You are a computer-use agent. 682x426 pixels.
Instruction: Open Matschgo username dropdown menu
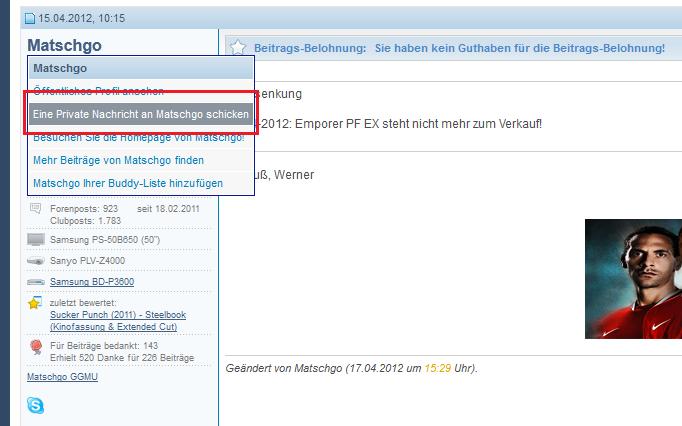tap(64, 46)
